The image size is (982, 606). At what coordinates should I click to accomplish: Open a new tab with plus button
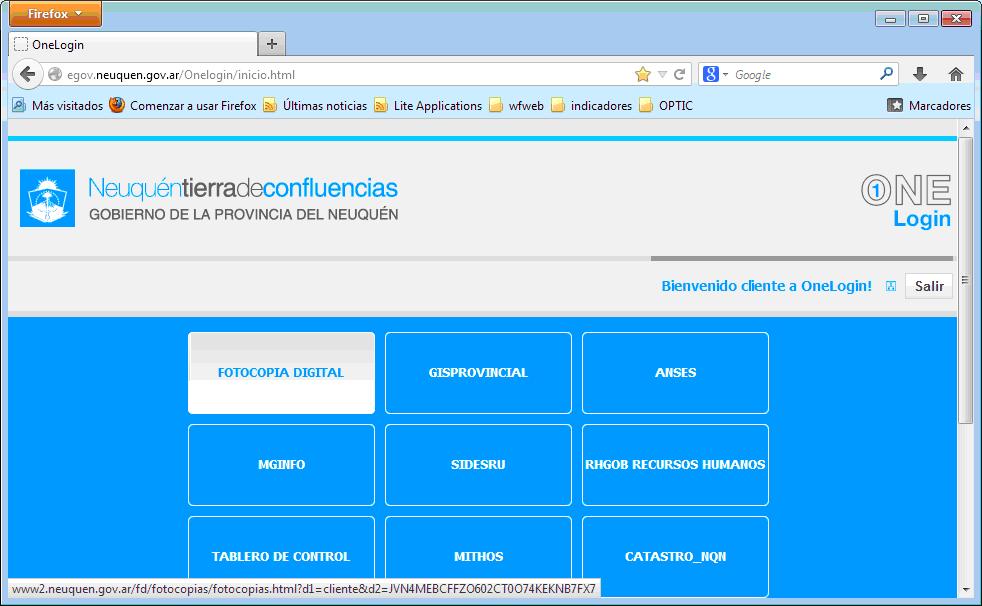272,44
